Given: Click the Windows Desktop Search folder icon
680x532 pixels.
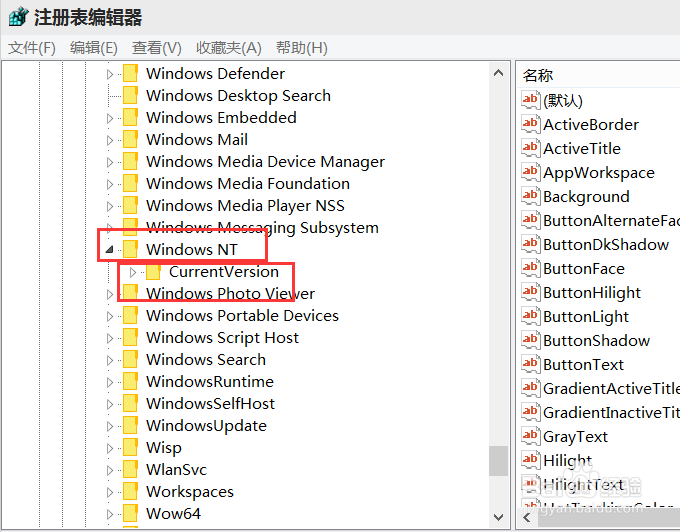Looking at the screenshot, I should point(131,95).
